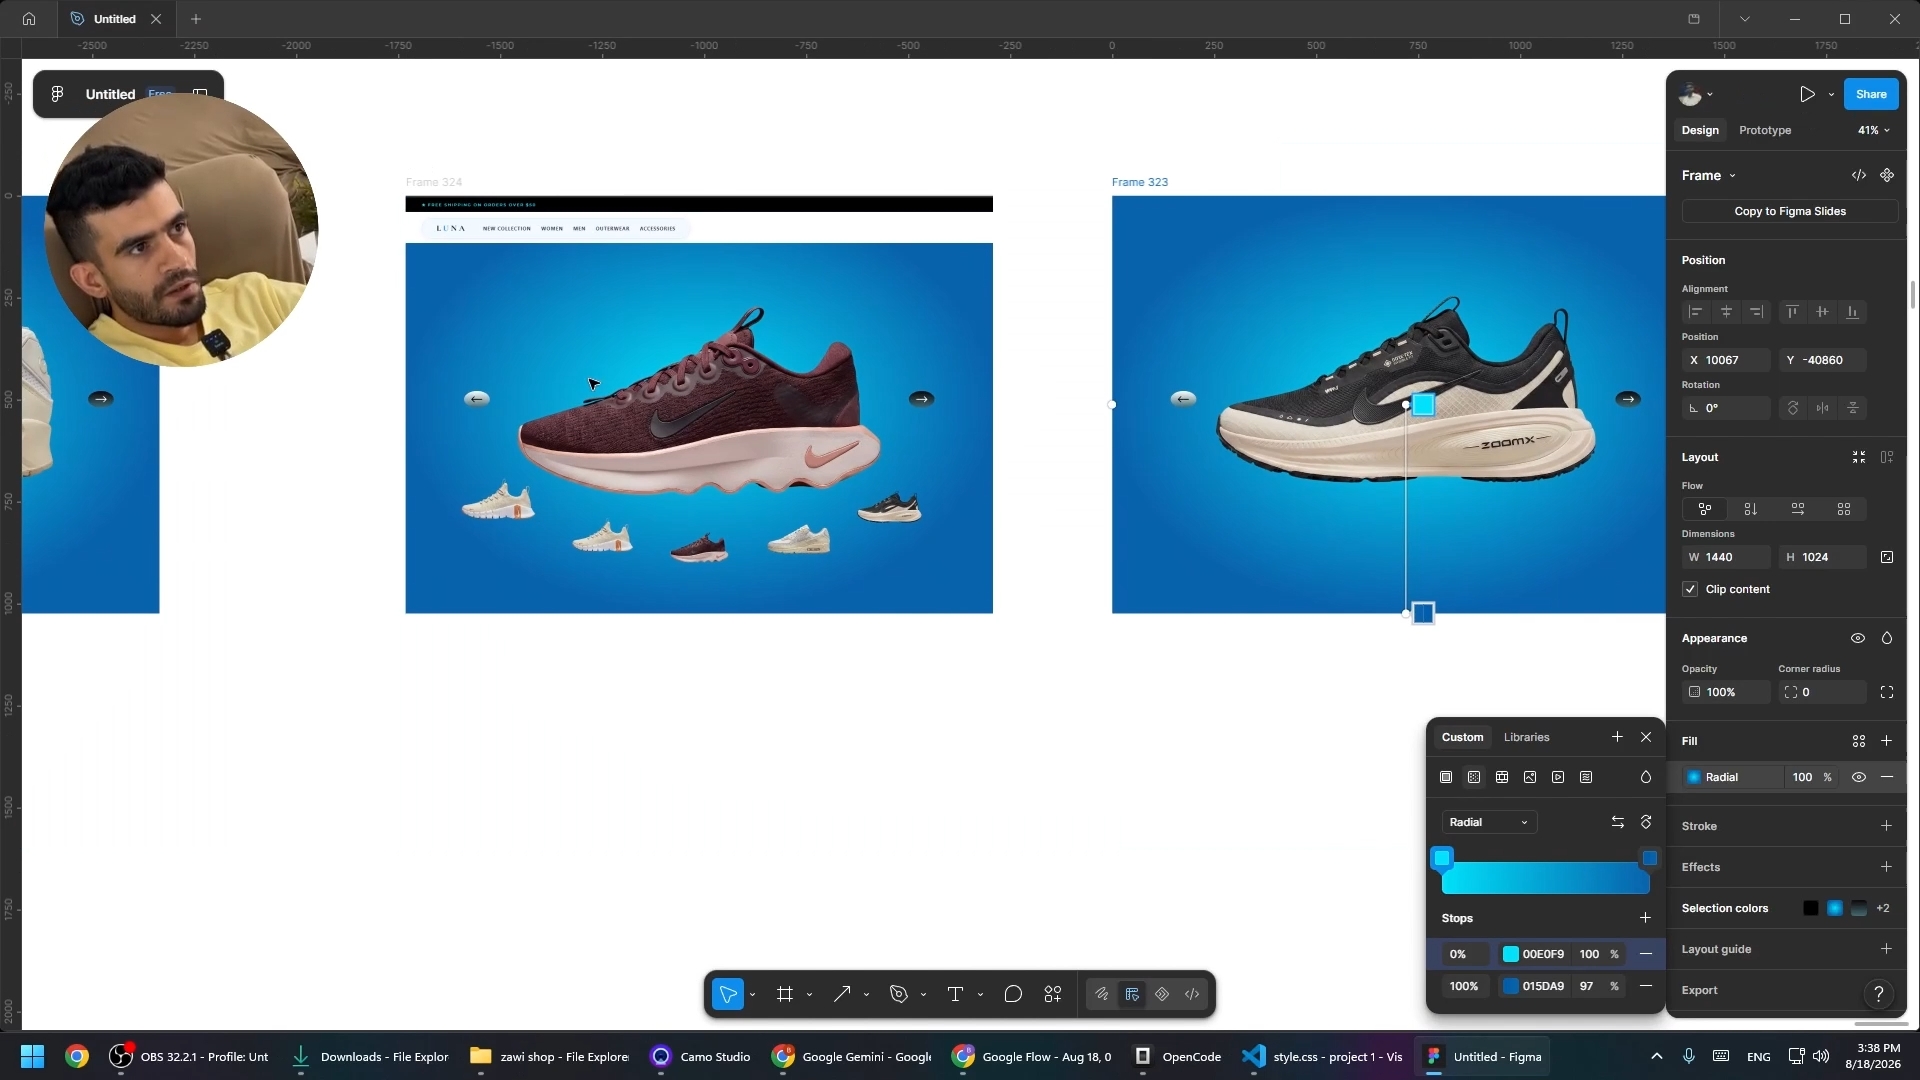Rotate the gradient in color picker

[x=1646, y=822]
